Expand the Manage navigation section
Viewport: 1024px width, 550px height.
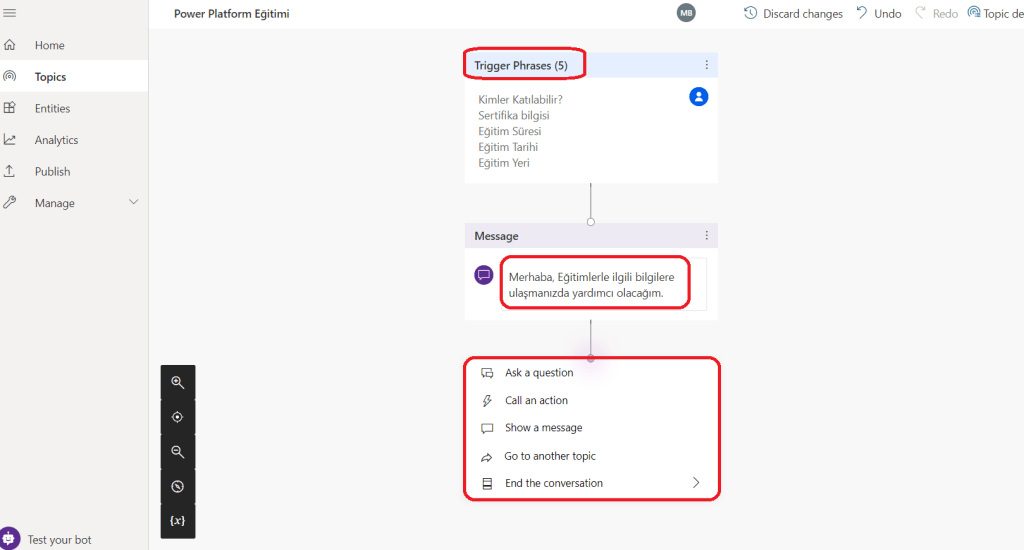(134, 202)
